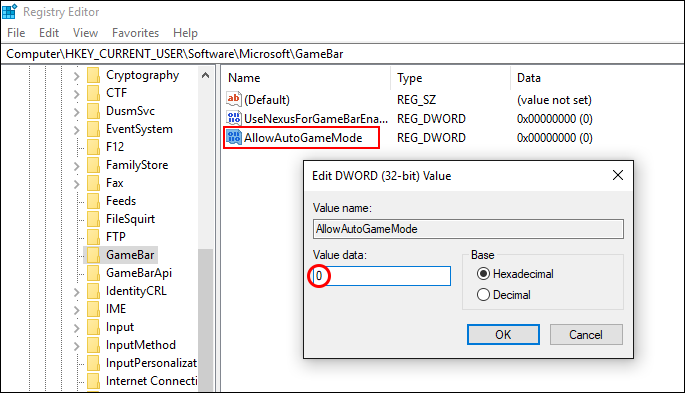
Task: Expand the Input tree node
Action: (x=76, y=328)
